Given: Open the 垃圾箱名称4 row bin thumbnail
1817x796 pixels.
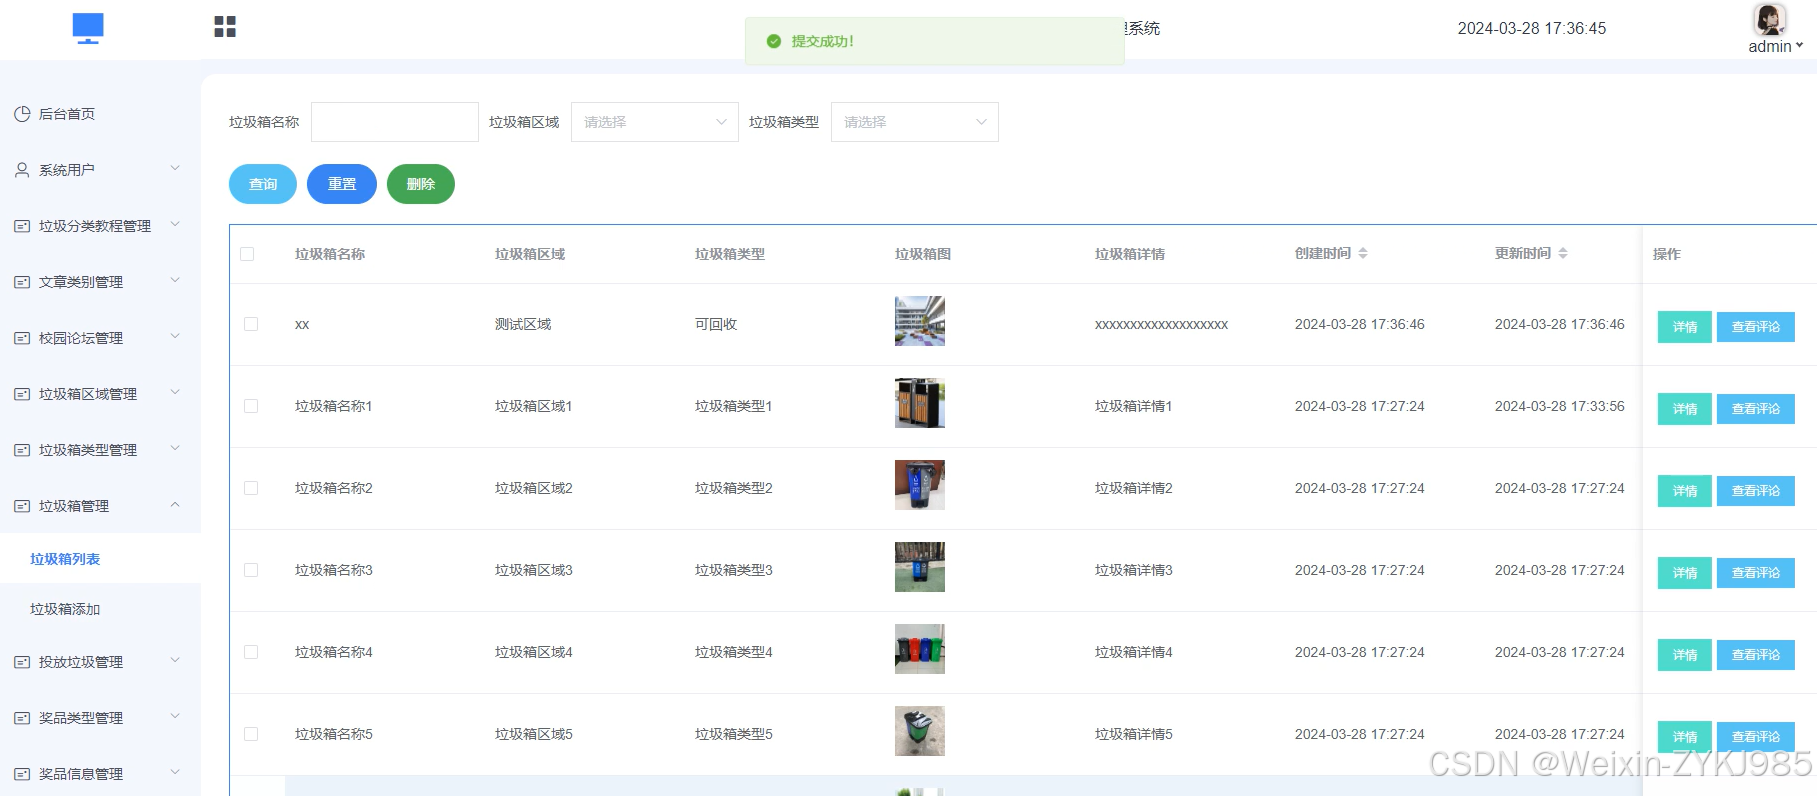Looking at the screenshot, I should 920,649.
